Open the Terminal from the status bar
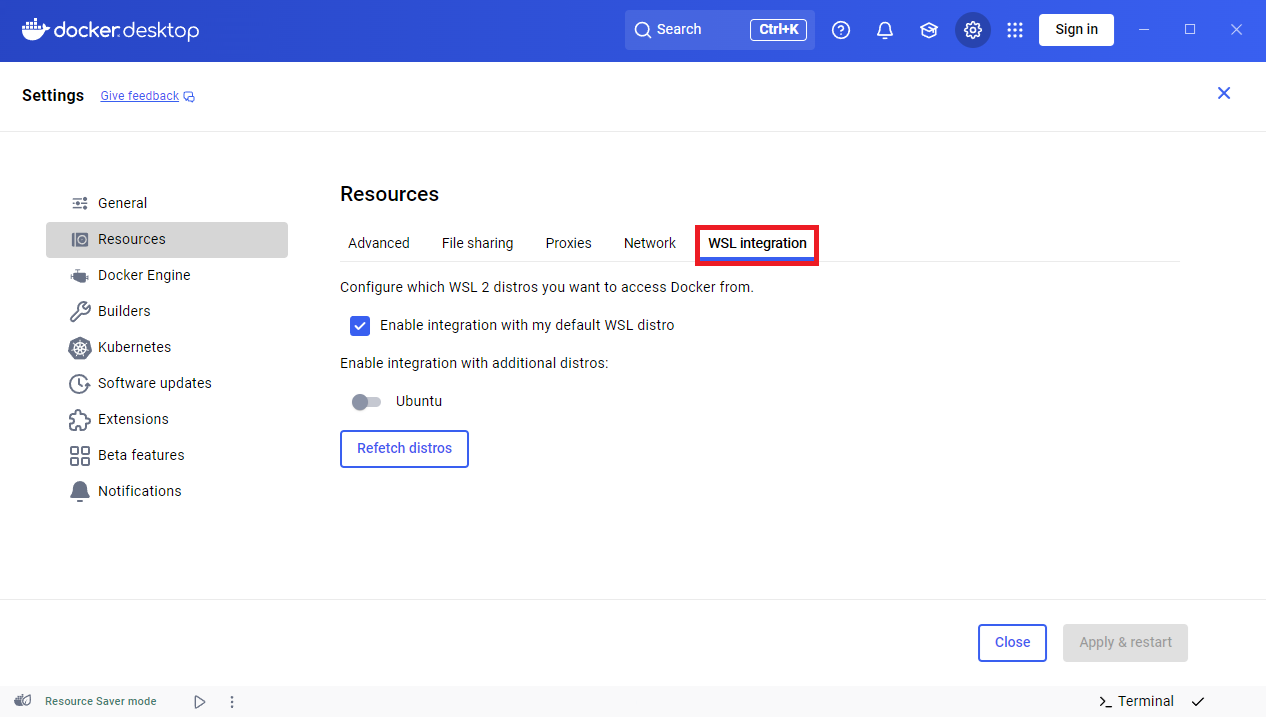 click(x=1136, y=701)
